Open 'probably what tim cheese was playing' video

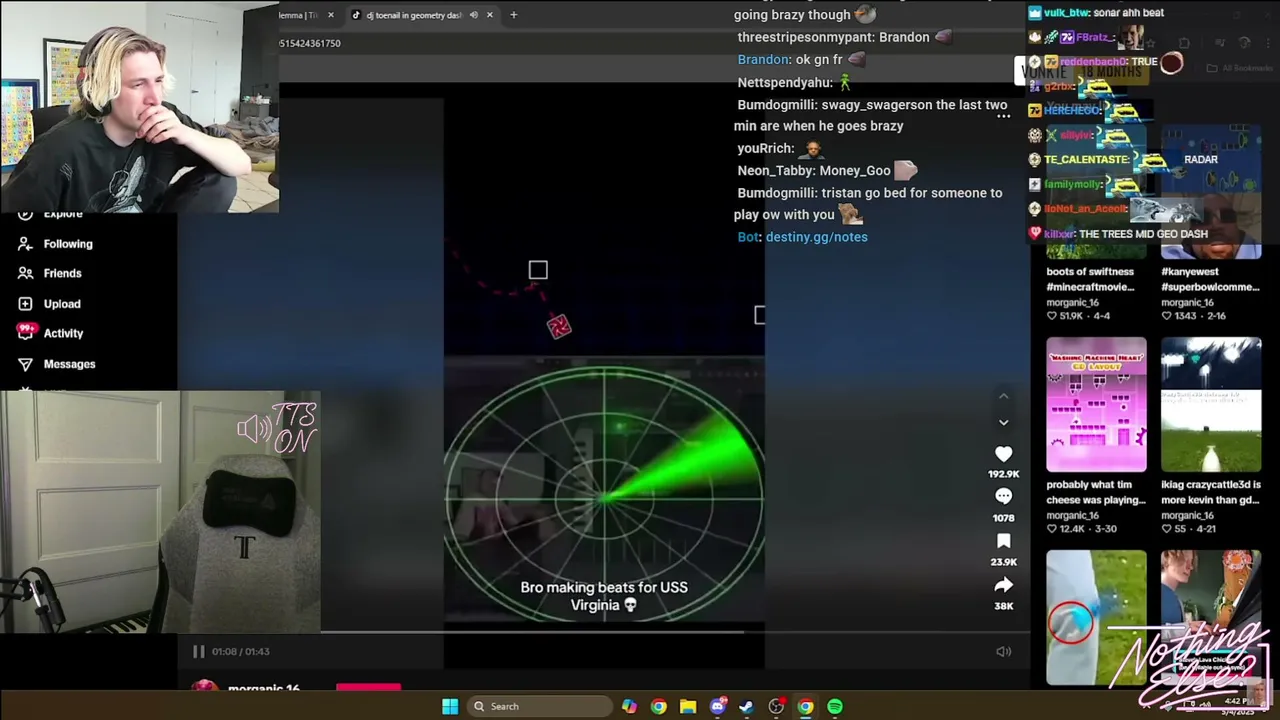point(1096,492)
